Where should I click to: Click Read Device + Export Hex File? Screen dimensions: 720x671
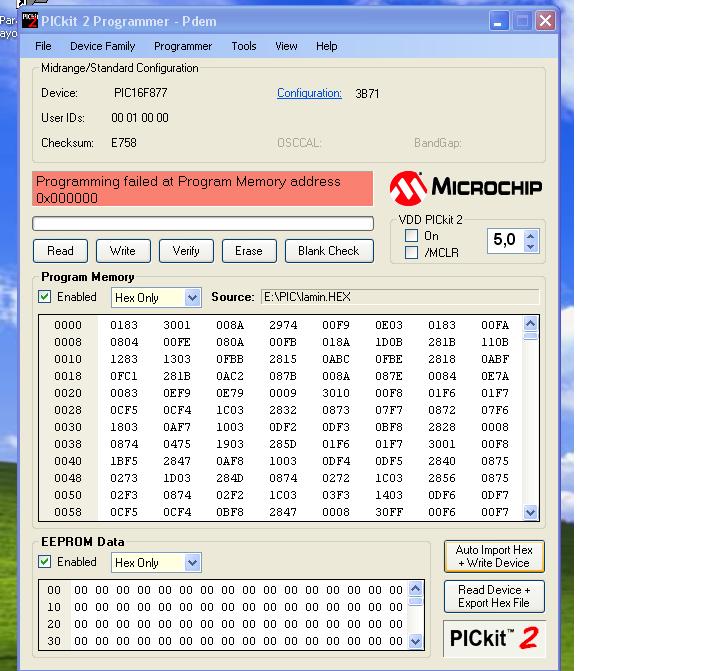pos(494,596)
